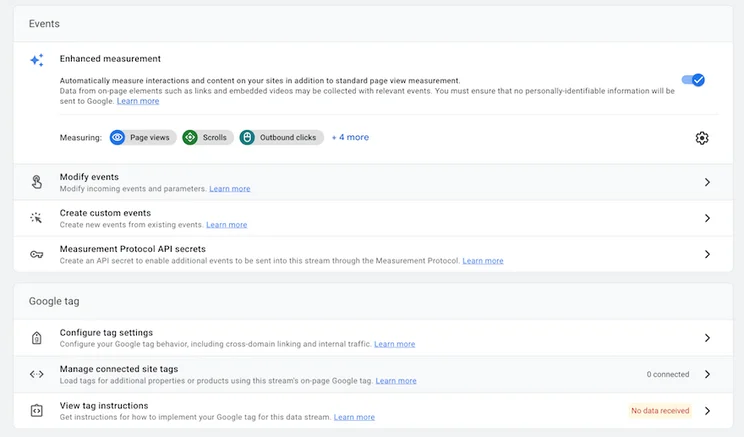Open the Modify events title
The width and height of the screenshot is (744, 437).
pyautogui.click(x=89, y=177)
